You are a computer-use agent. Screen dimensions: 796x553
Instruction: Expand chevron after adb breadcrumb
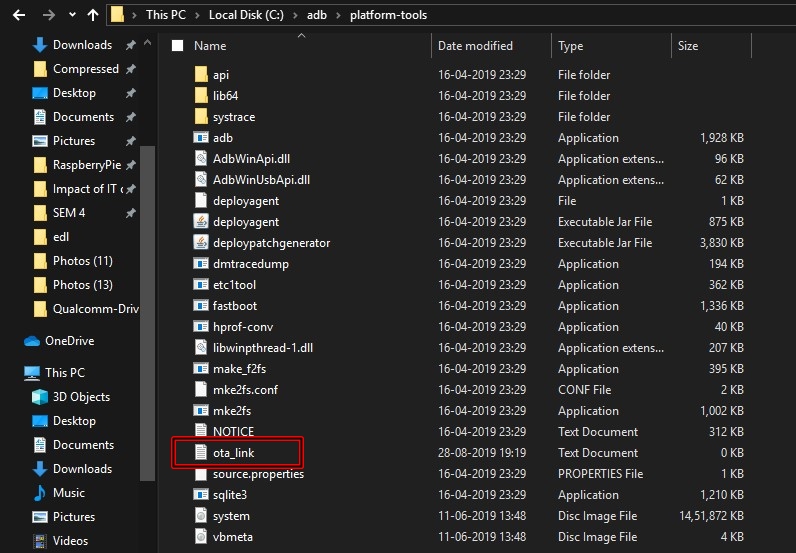338,15
